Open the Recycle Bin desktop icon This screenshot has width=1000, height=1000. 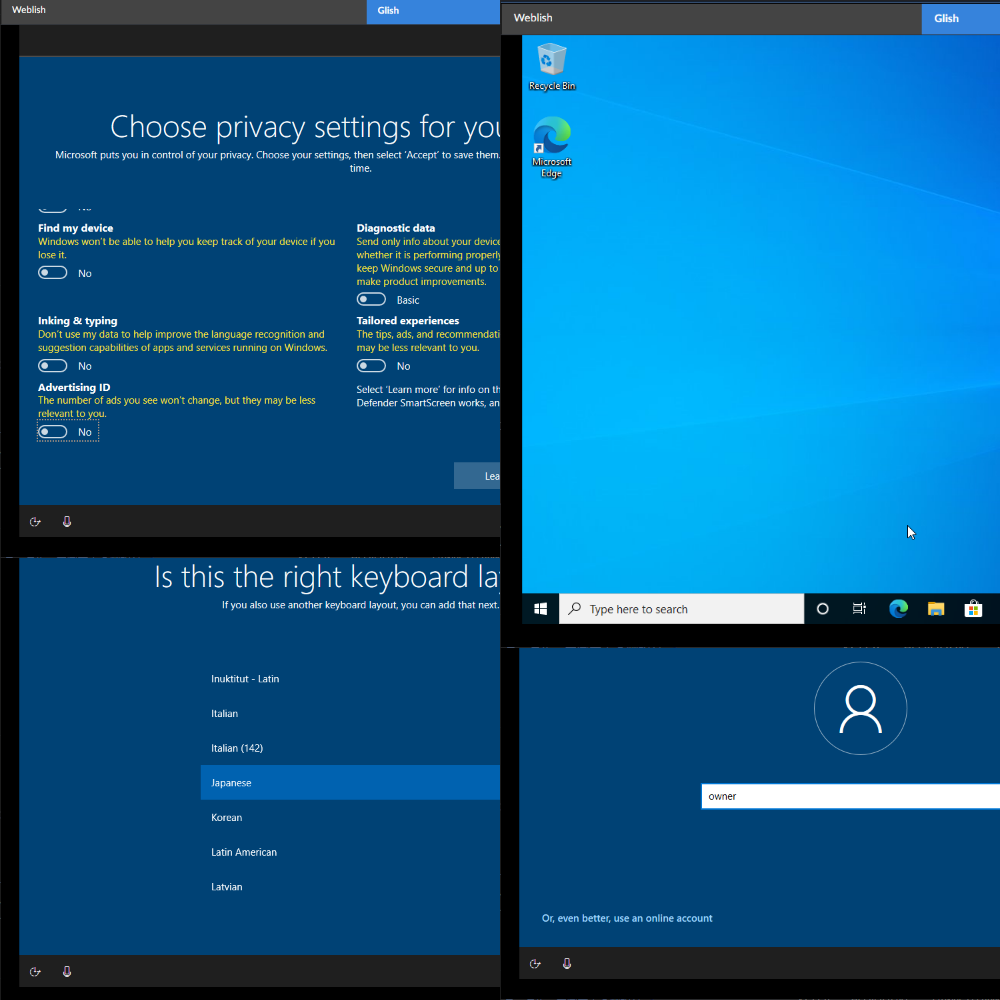pyautogui.click(x=552, y=67)
